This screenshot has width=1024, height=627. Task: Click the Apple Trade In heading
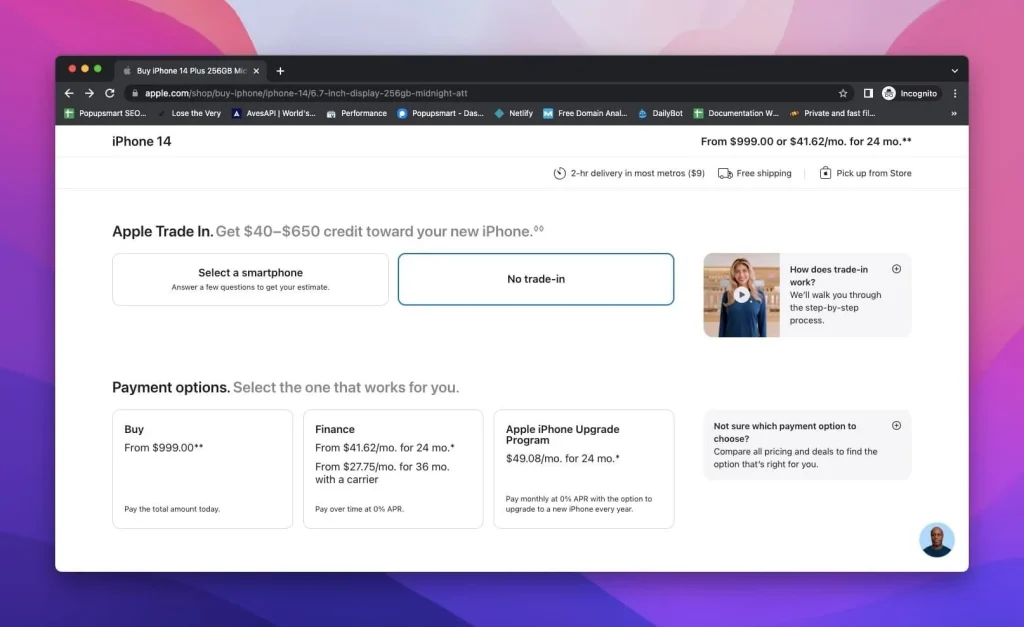point(163,231)
